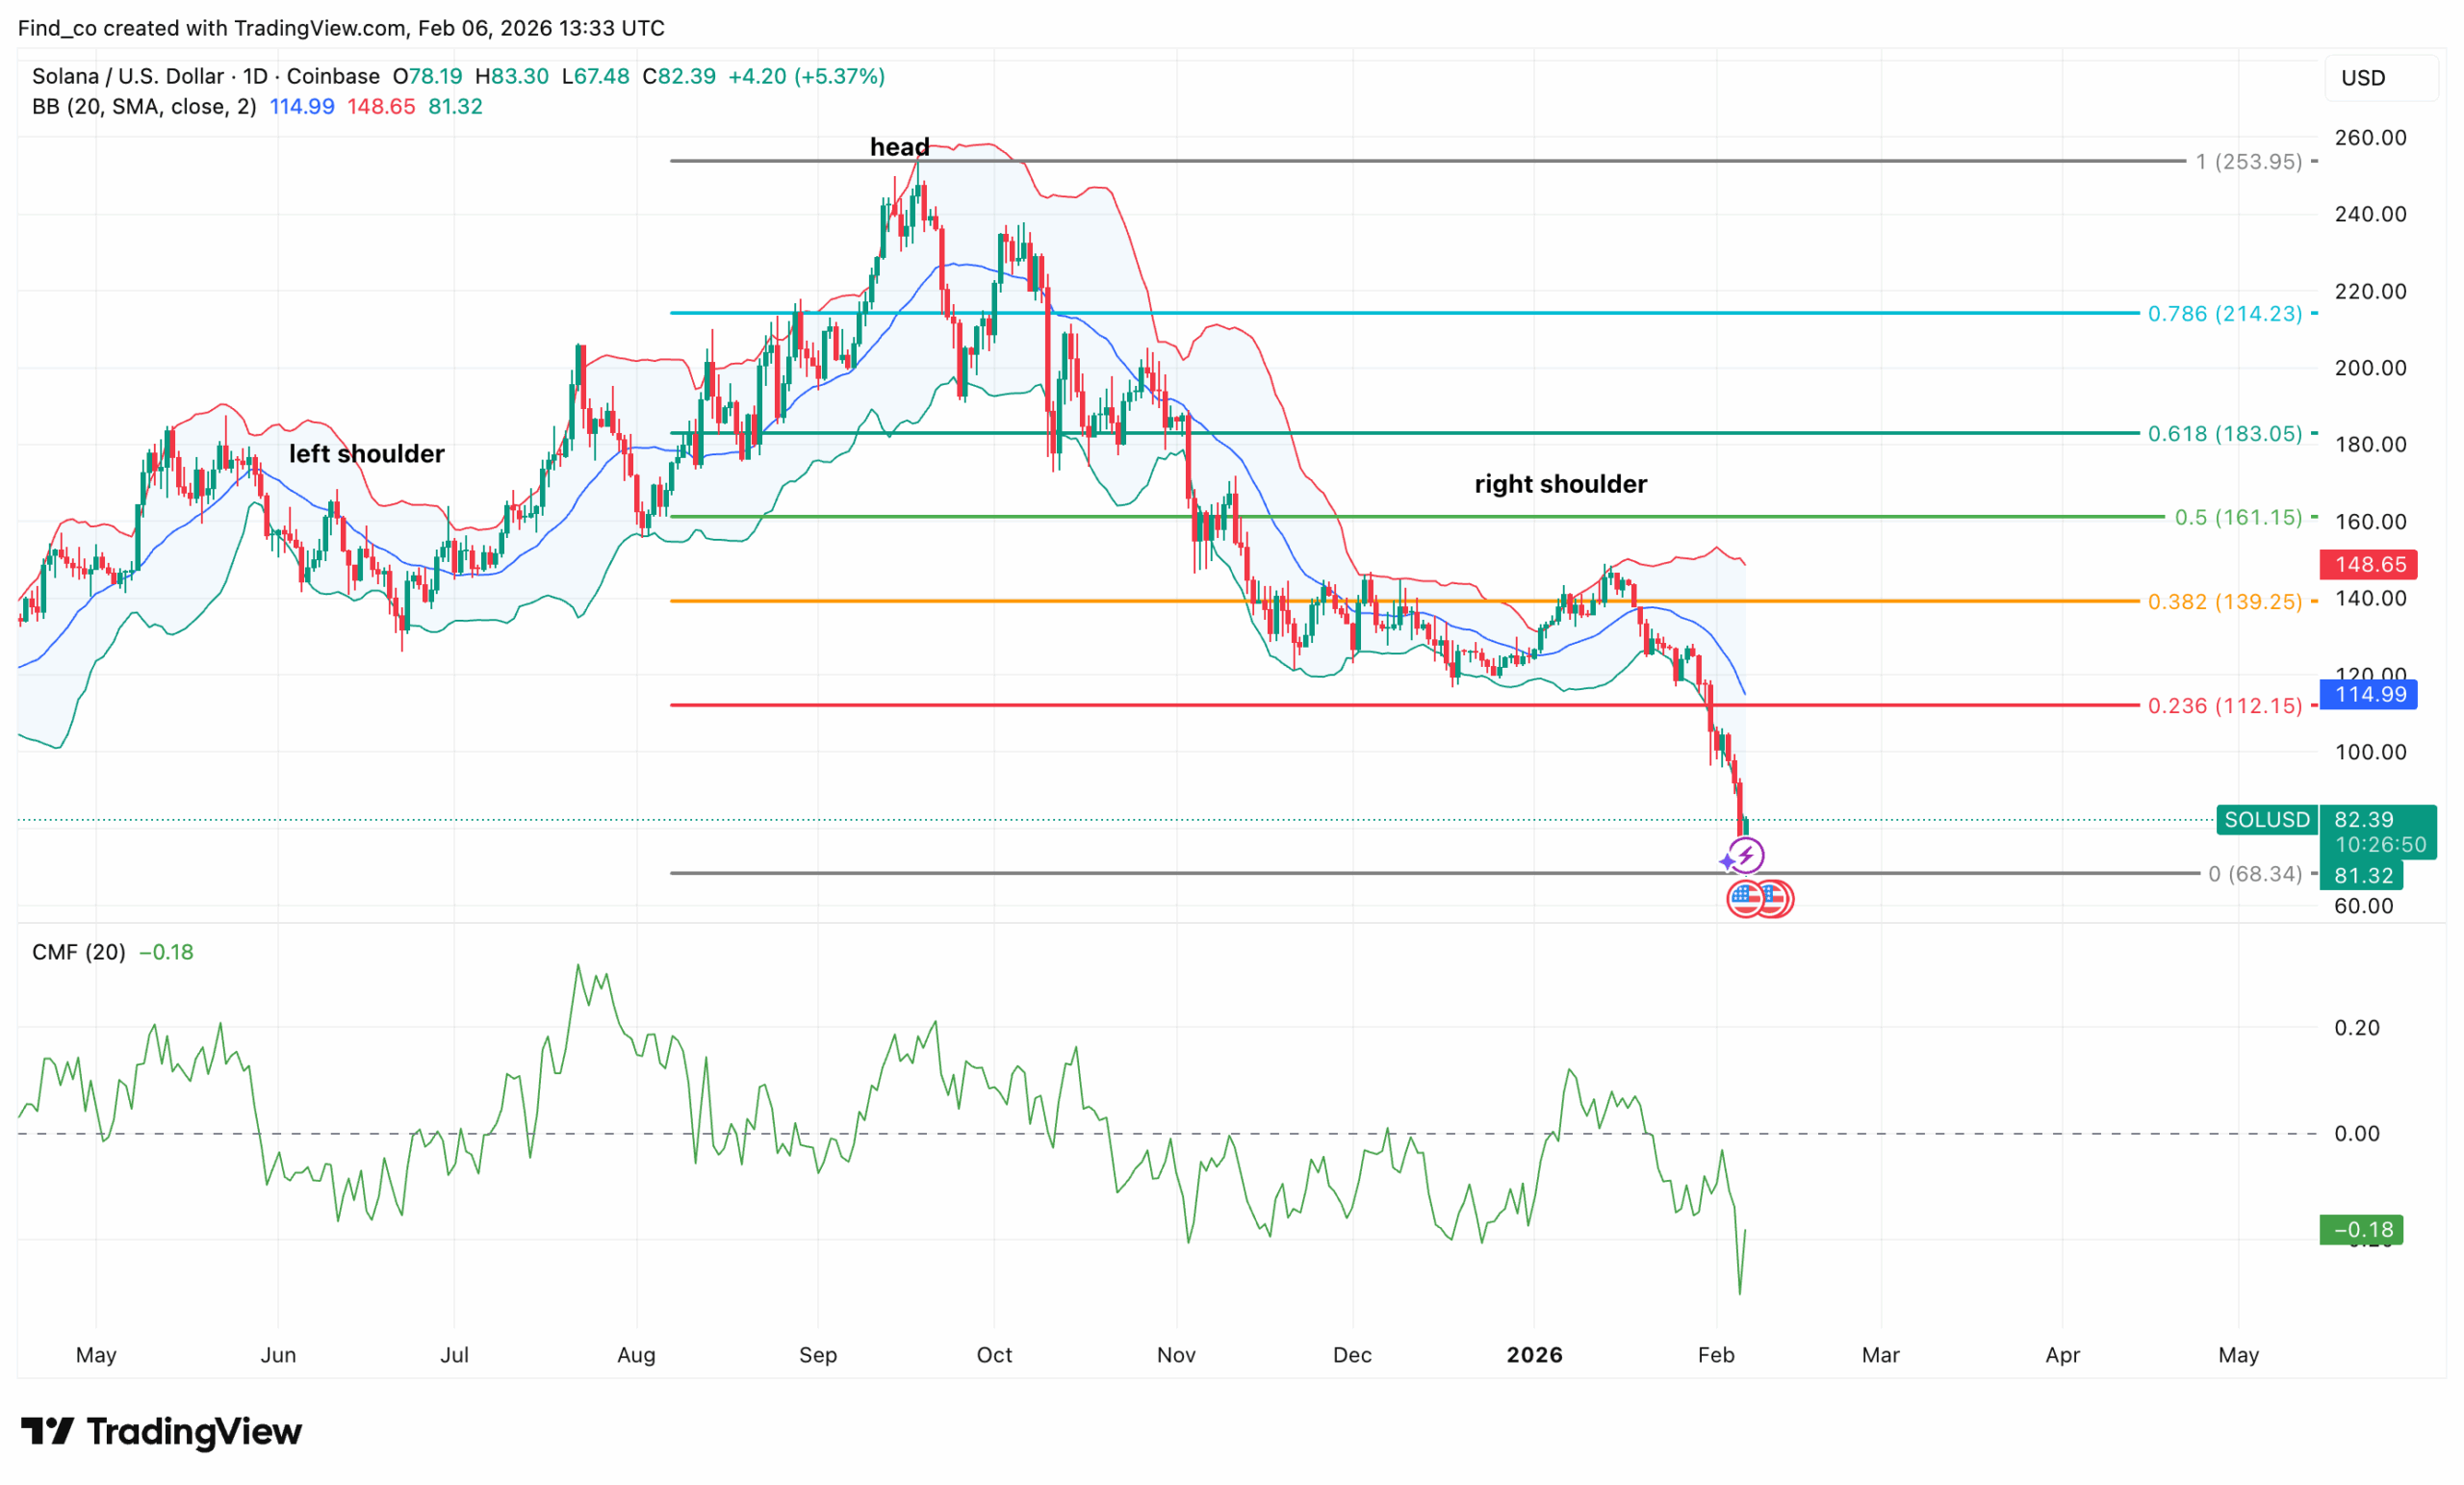
Task: Click the 0.20 CMF axis tick
Action: tap(2357, 1028)
